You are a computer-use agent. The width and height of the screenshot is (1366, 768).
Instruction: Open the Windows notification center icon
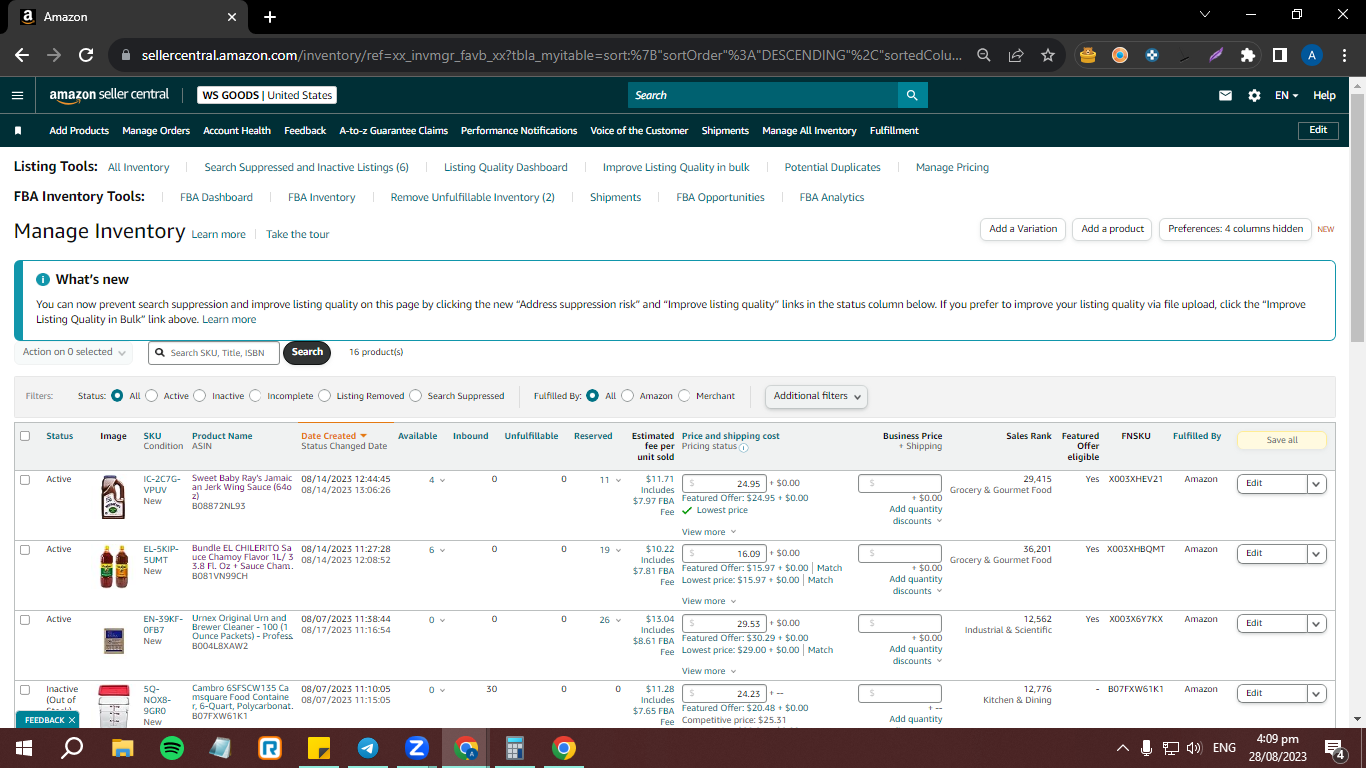(1334, 747)
